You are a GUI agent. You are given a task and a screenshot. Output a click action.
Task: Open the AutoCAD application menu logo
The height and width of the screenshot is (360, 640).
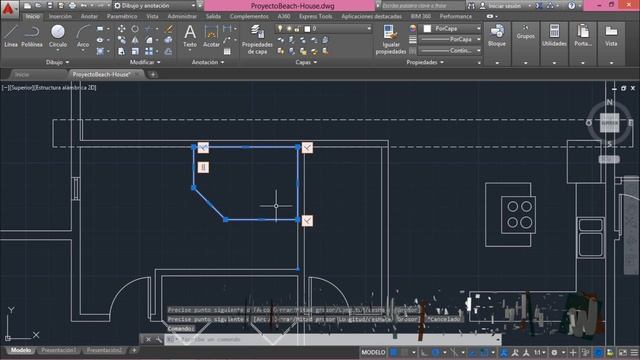point(8,8)
